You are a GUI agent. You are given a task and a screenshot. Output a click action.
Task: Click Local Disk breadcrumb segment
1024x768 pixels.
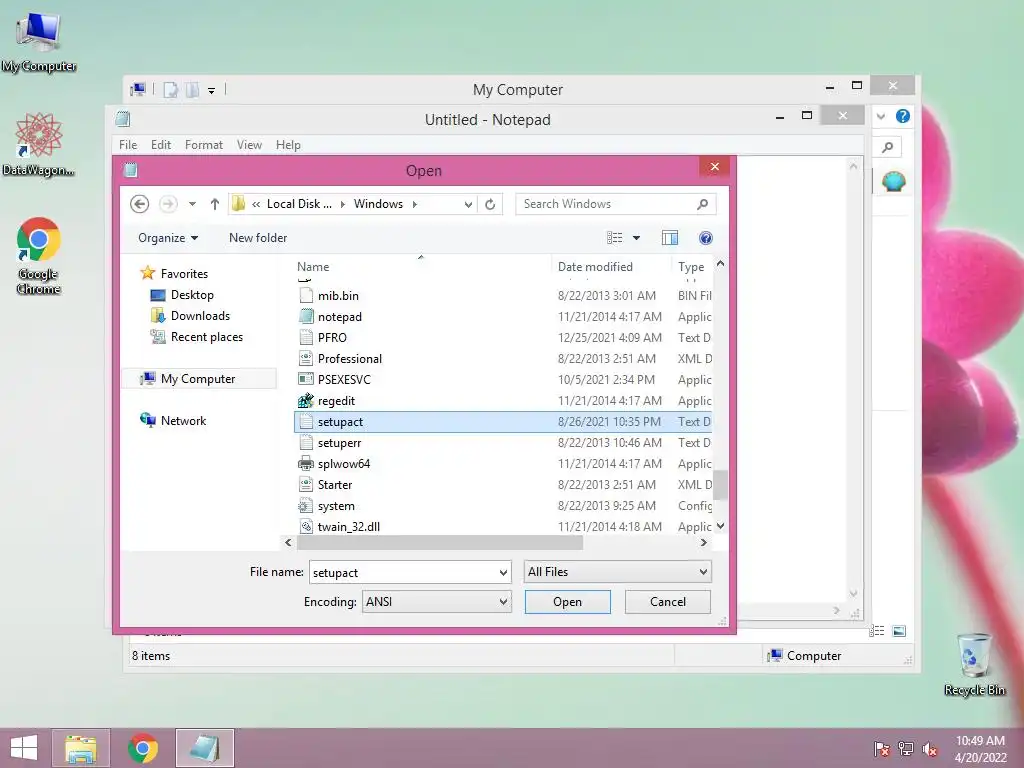299,204
